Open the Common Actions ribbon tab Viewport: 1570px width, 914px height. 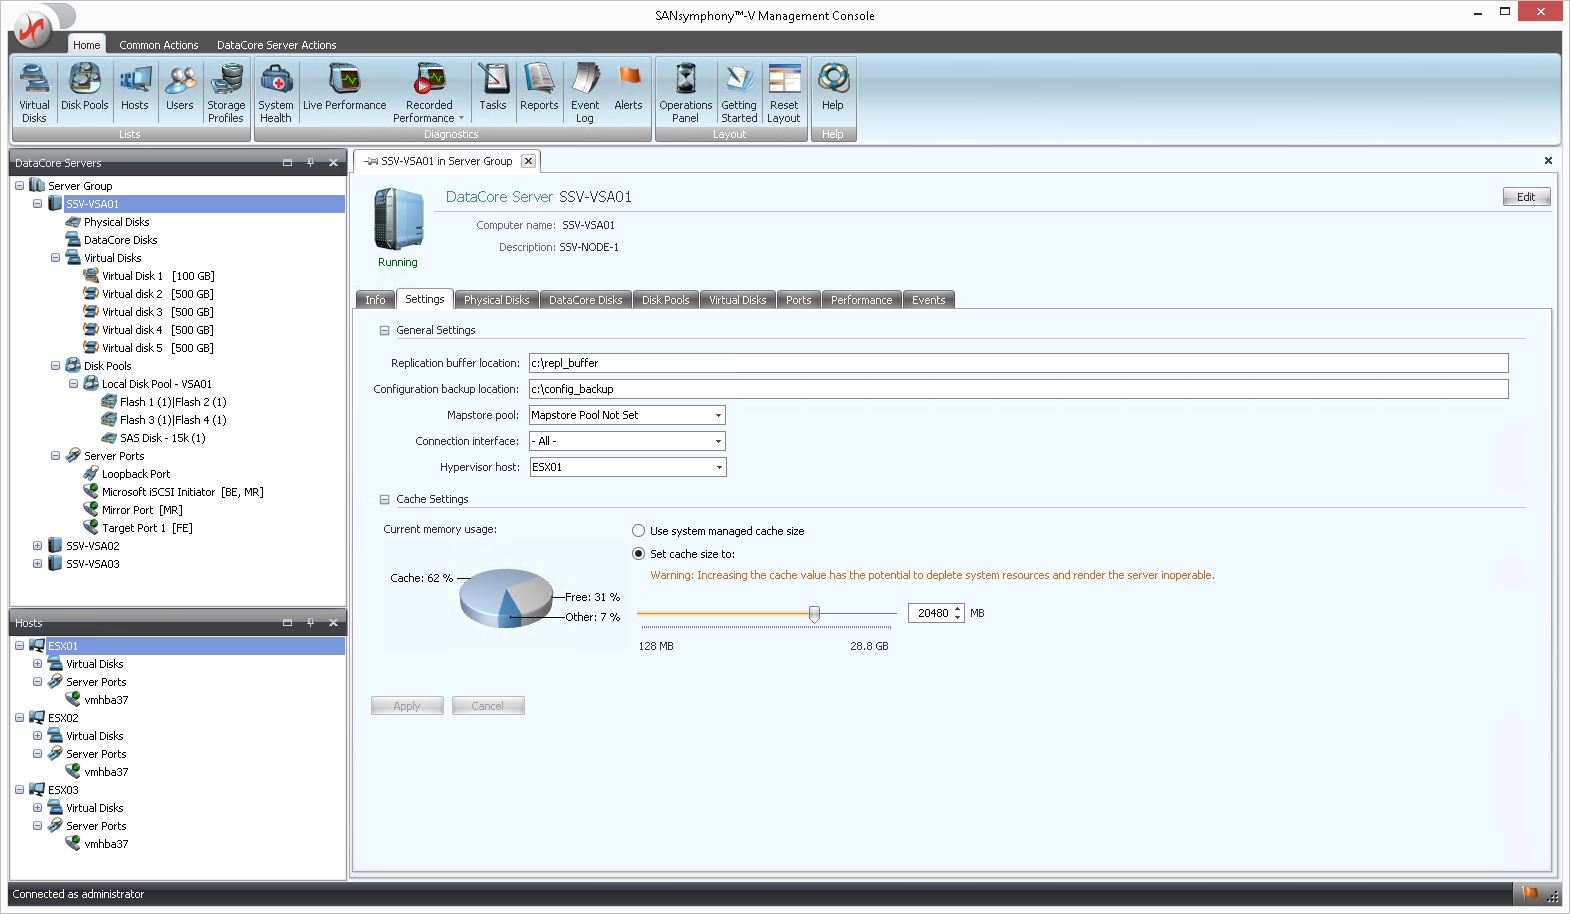[x=159, y=45]
